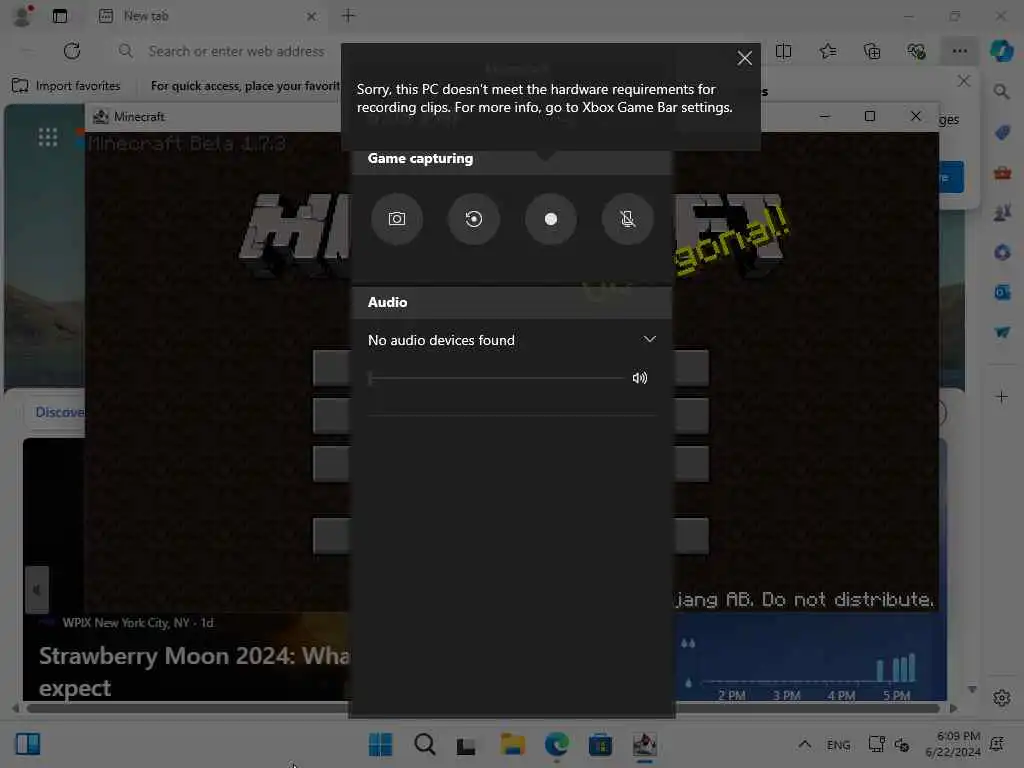Close the New tab tab
This screenshot has width=1024, height=768.
tap(312, 16)
